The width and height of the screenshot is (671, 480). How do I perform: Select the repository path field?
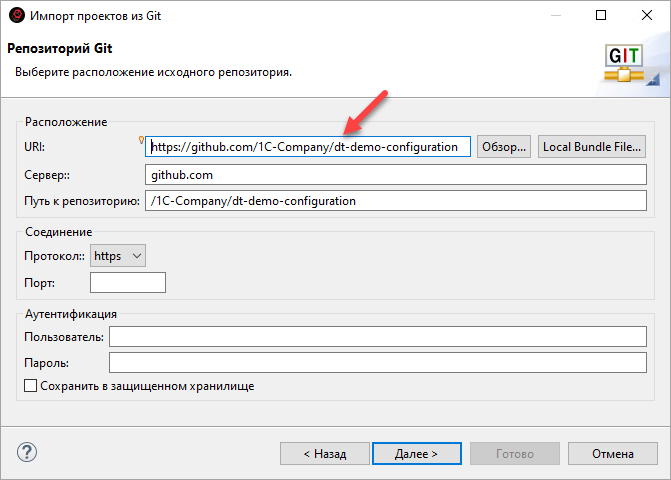click(x=397, y=201)
